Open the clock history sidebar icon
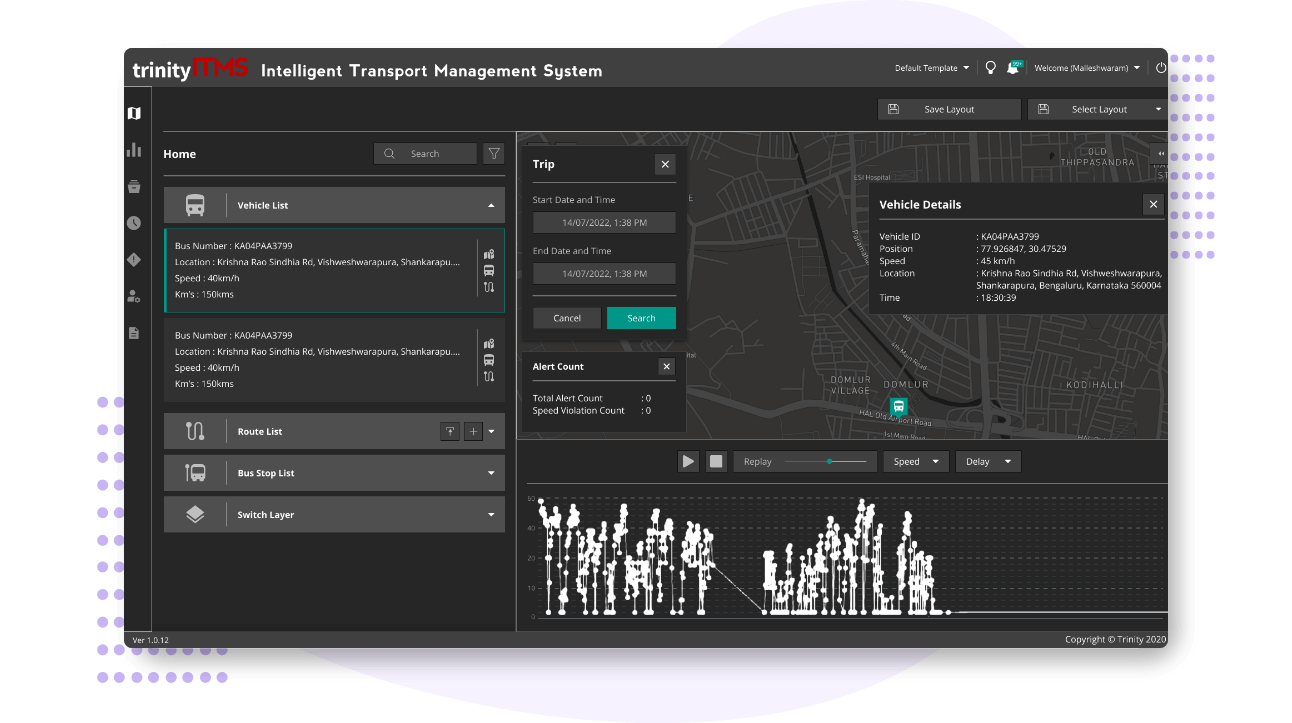Viewport: 1292px width, 723px height. tap(134, 223)
